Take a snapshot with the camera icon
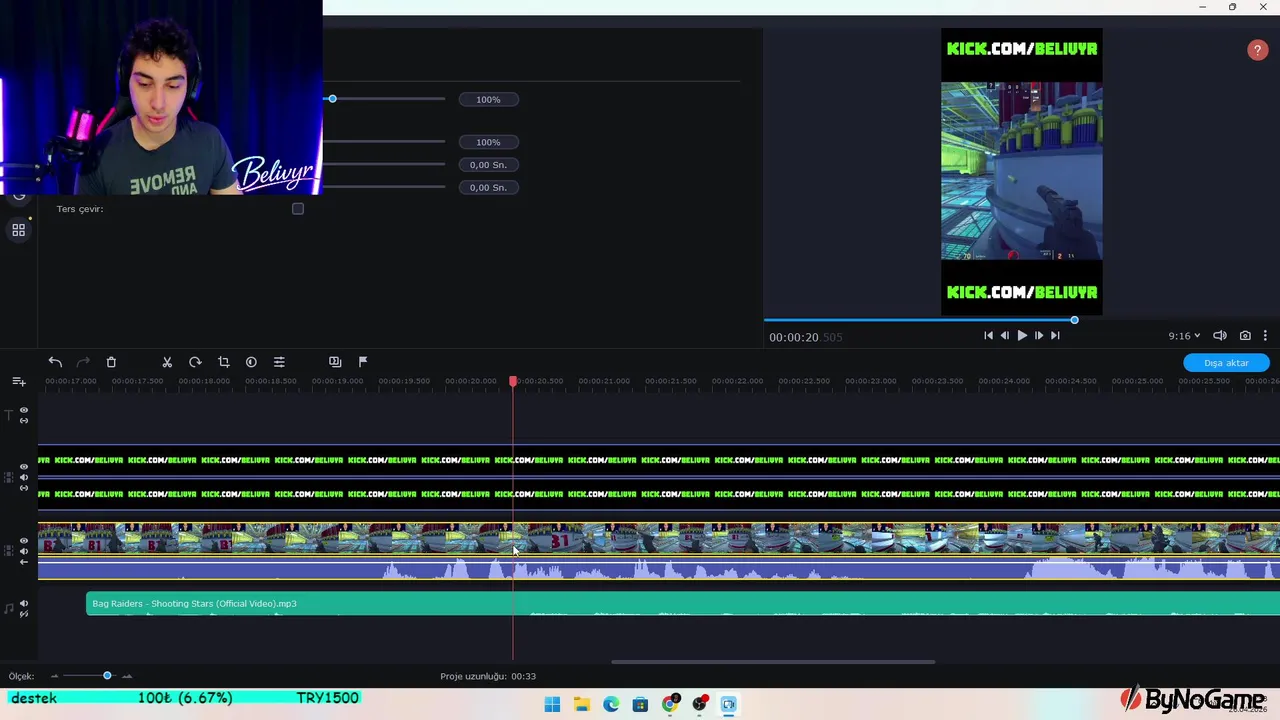1280x720 pixels. [1245, 336]
